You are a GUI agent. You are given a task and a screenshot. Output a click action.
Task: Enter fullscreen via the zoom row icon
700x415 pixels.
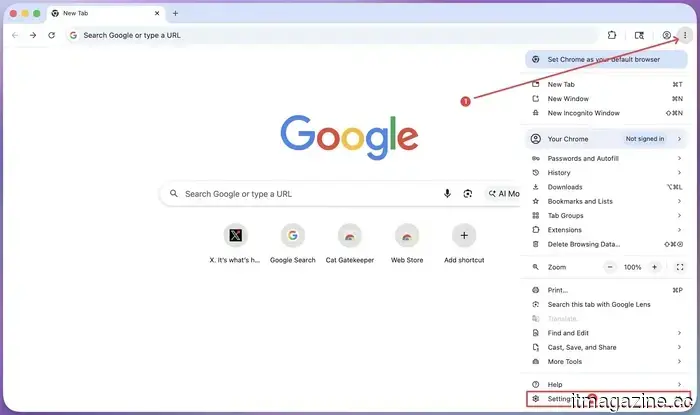click(679, 267)
